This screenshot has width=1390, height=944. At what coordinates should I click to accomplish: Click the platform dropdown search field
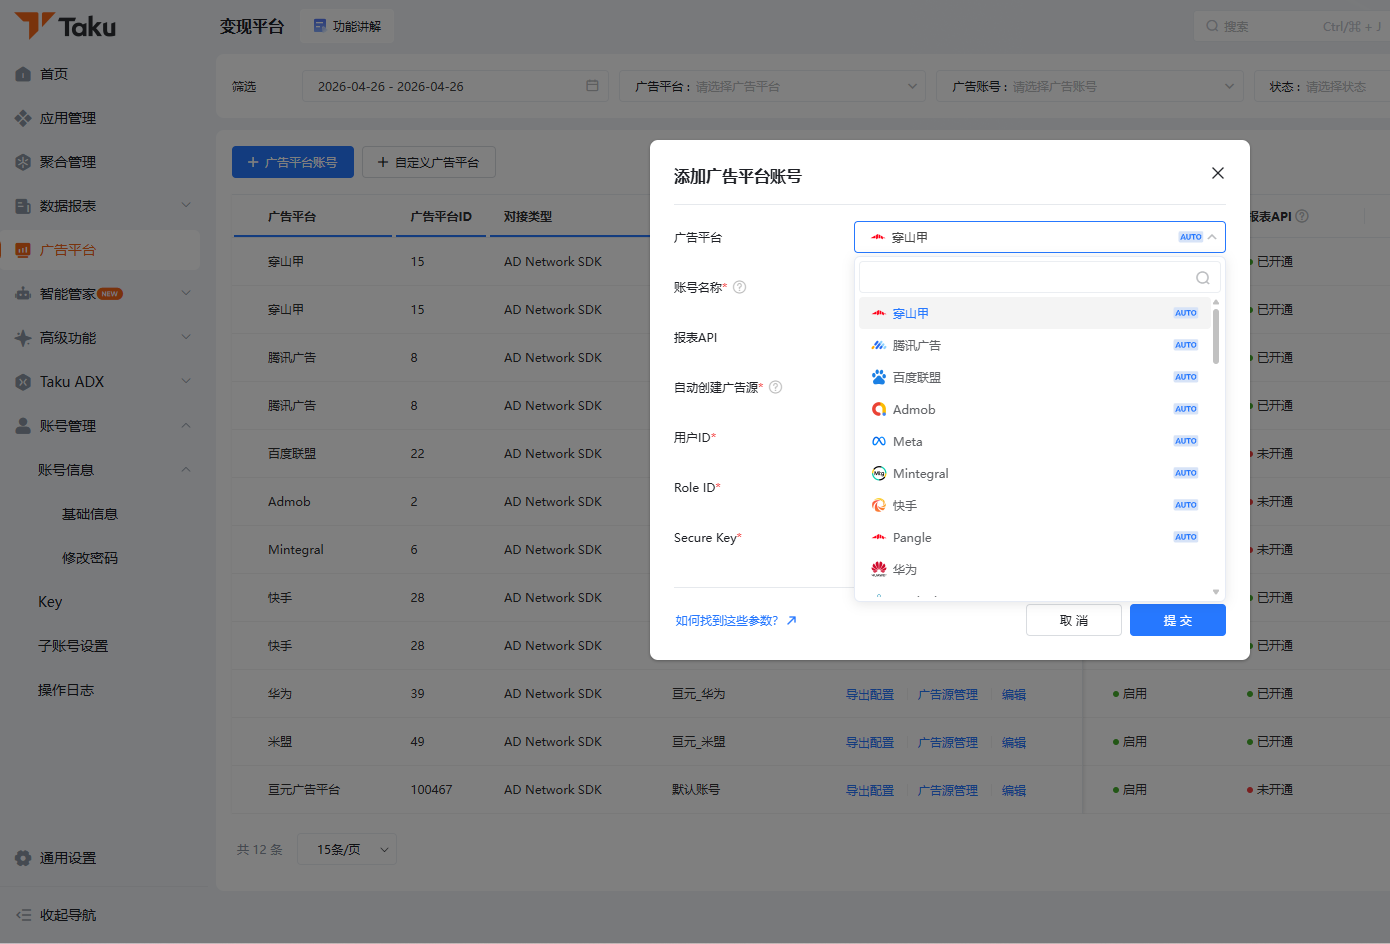coord(1039,277)
